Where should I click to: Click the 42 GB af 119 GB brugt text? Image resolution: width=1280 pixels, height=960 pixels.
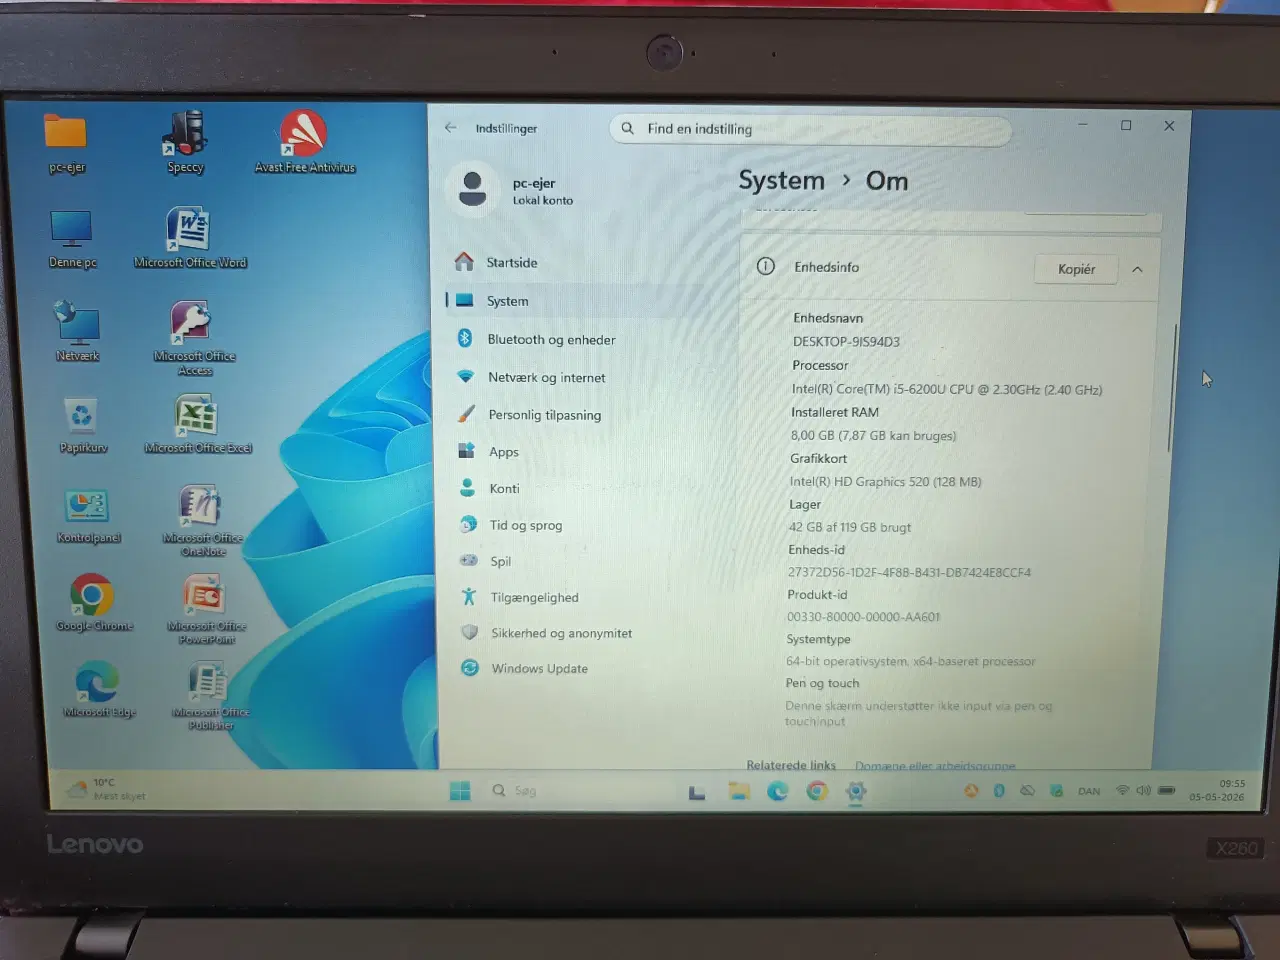pos(849,527)
